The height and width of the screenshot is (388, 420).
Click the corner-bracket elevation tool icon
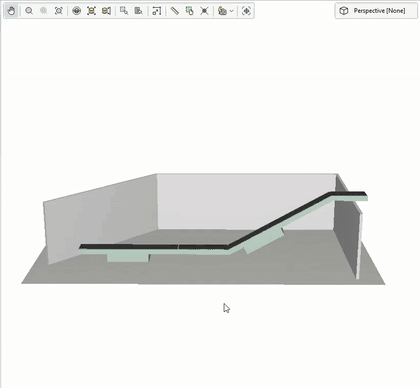pos(157,11)
